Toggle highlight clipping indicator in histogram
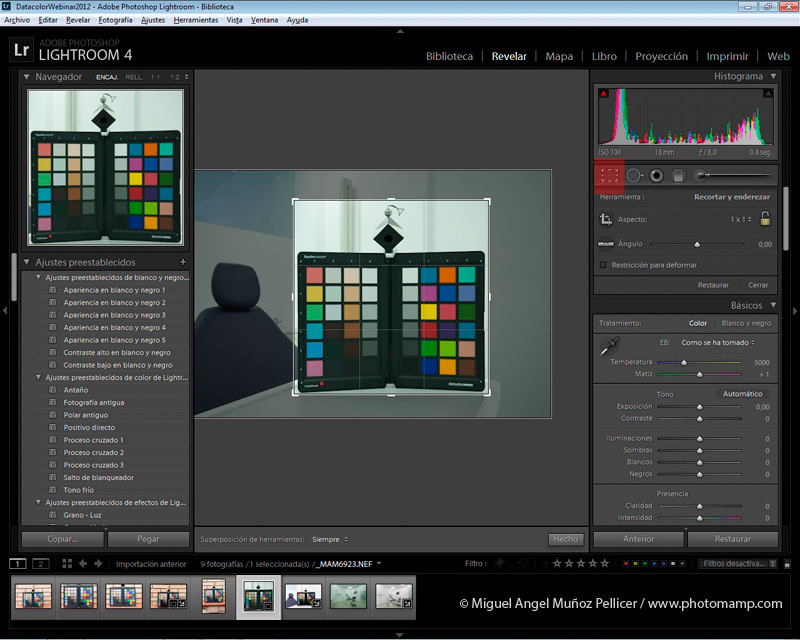This screenshot has width=800, height=640. pos(768,93)
